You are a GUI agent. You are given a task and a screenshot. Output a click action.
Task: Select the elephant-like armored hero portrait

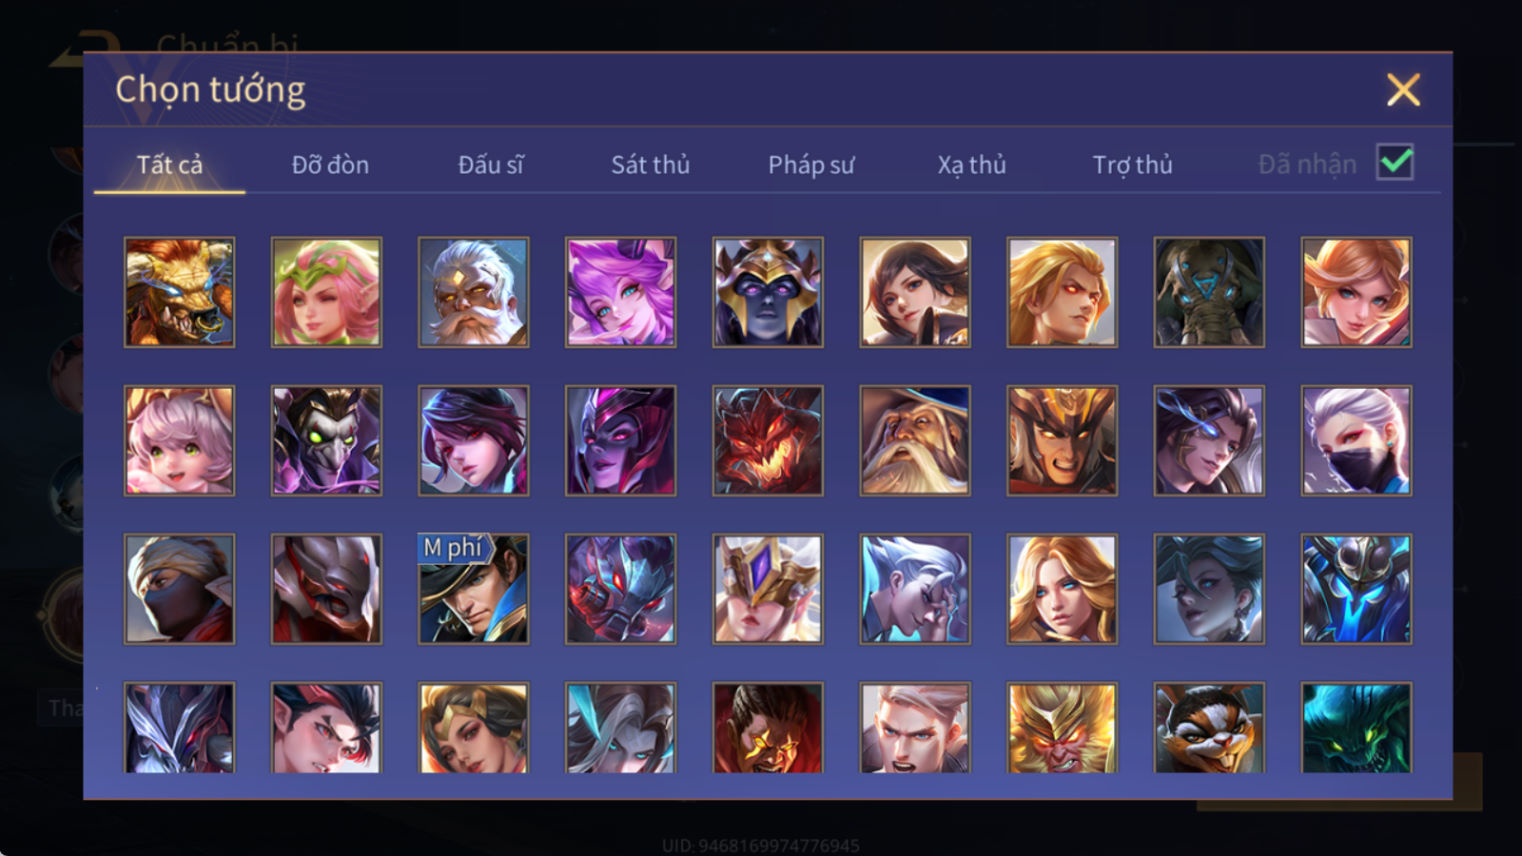pyautogui.click(x=1209, y=292)
